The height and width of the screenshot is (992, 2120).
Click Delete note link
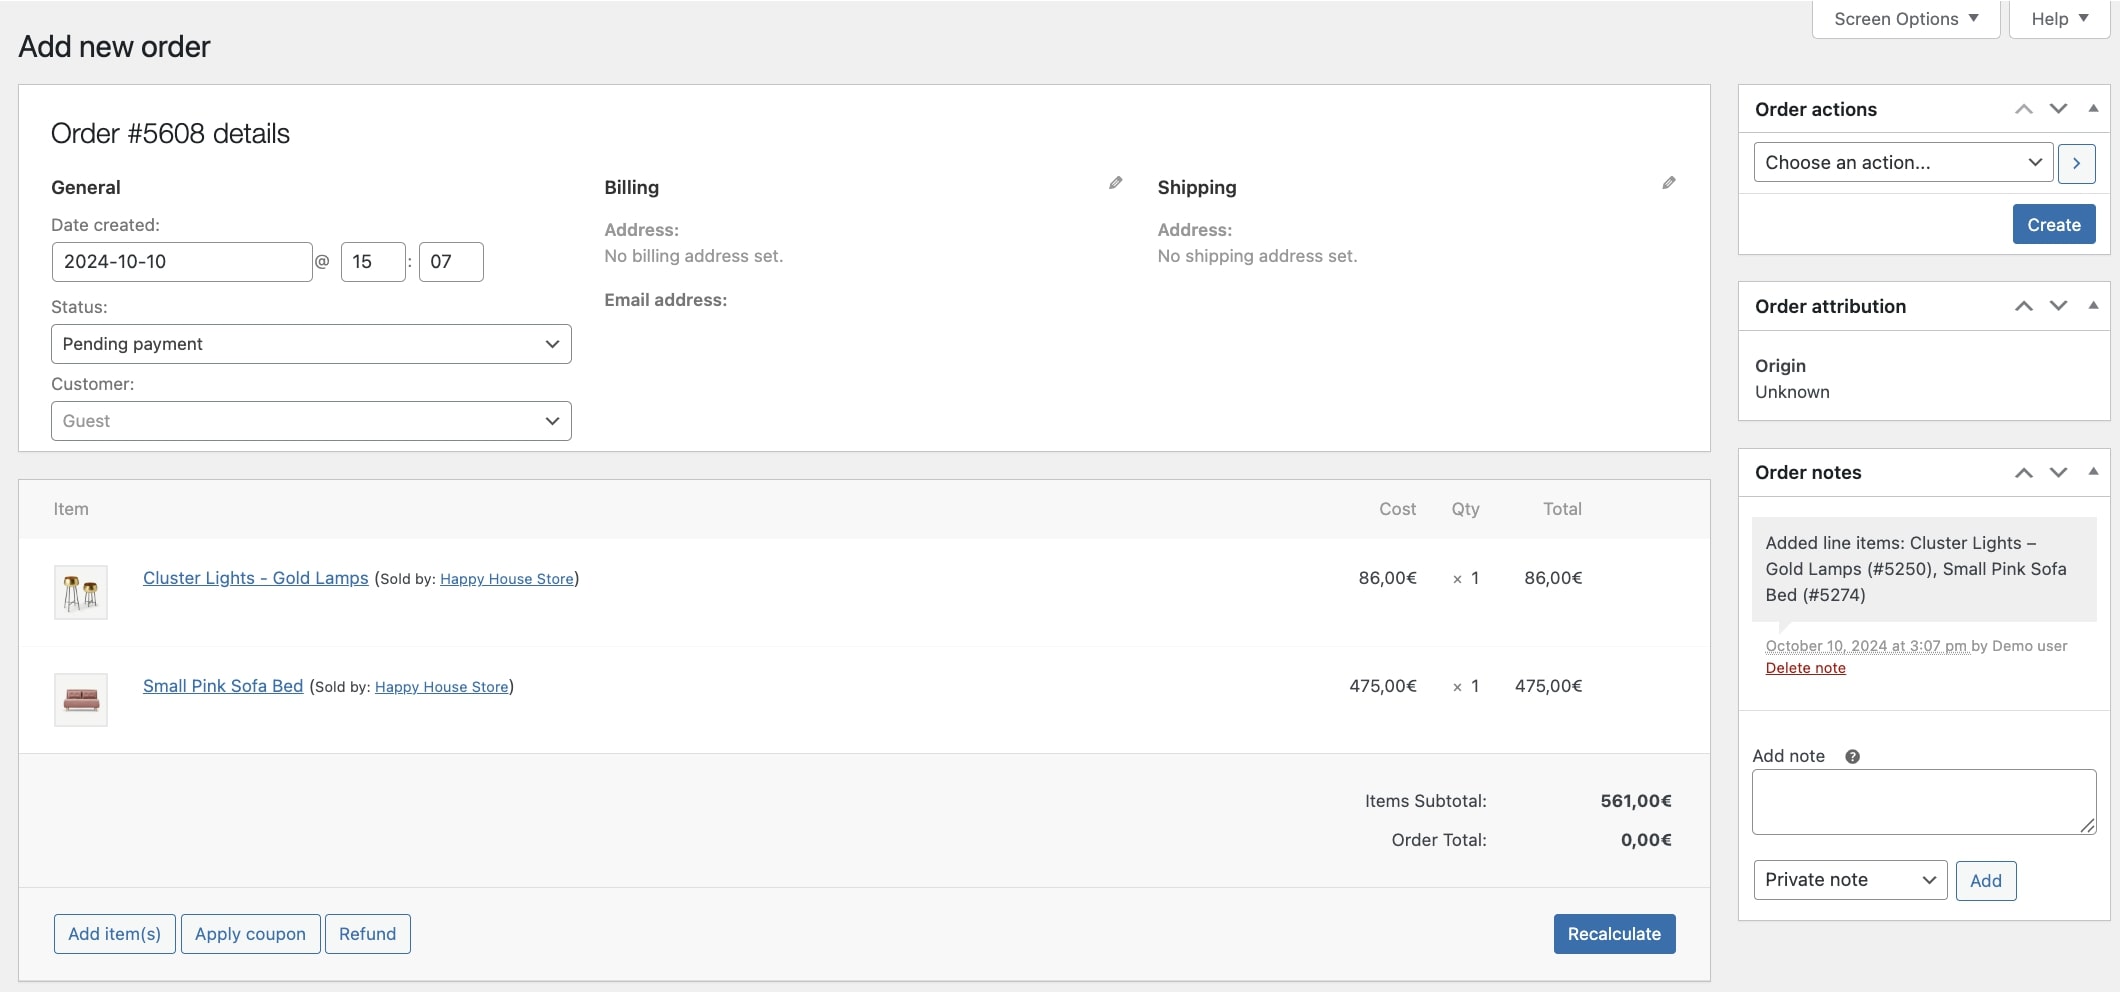pos(1805,668)
